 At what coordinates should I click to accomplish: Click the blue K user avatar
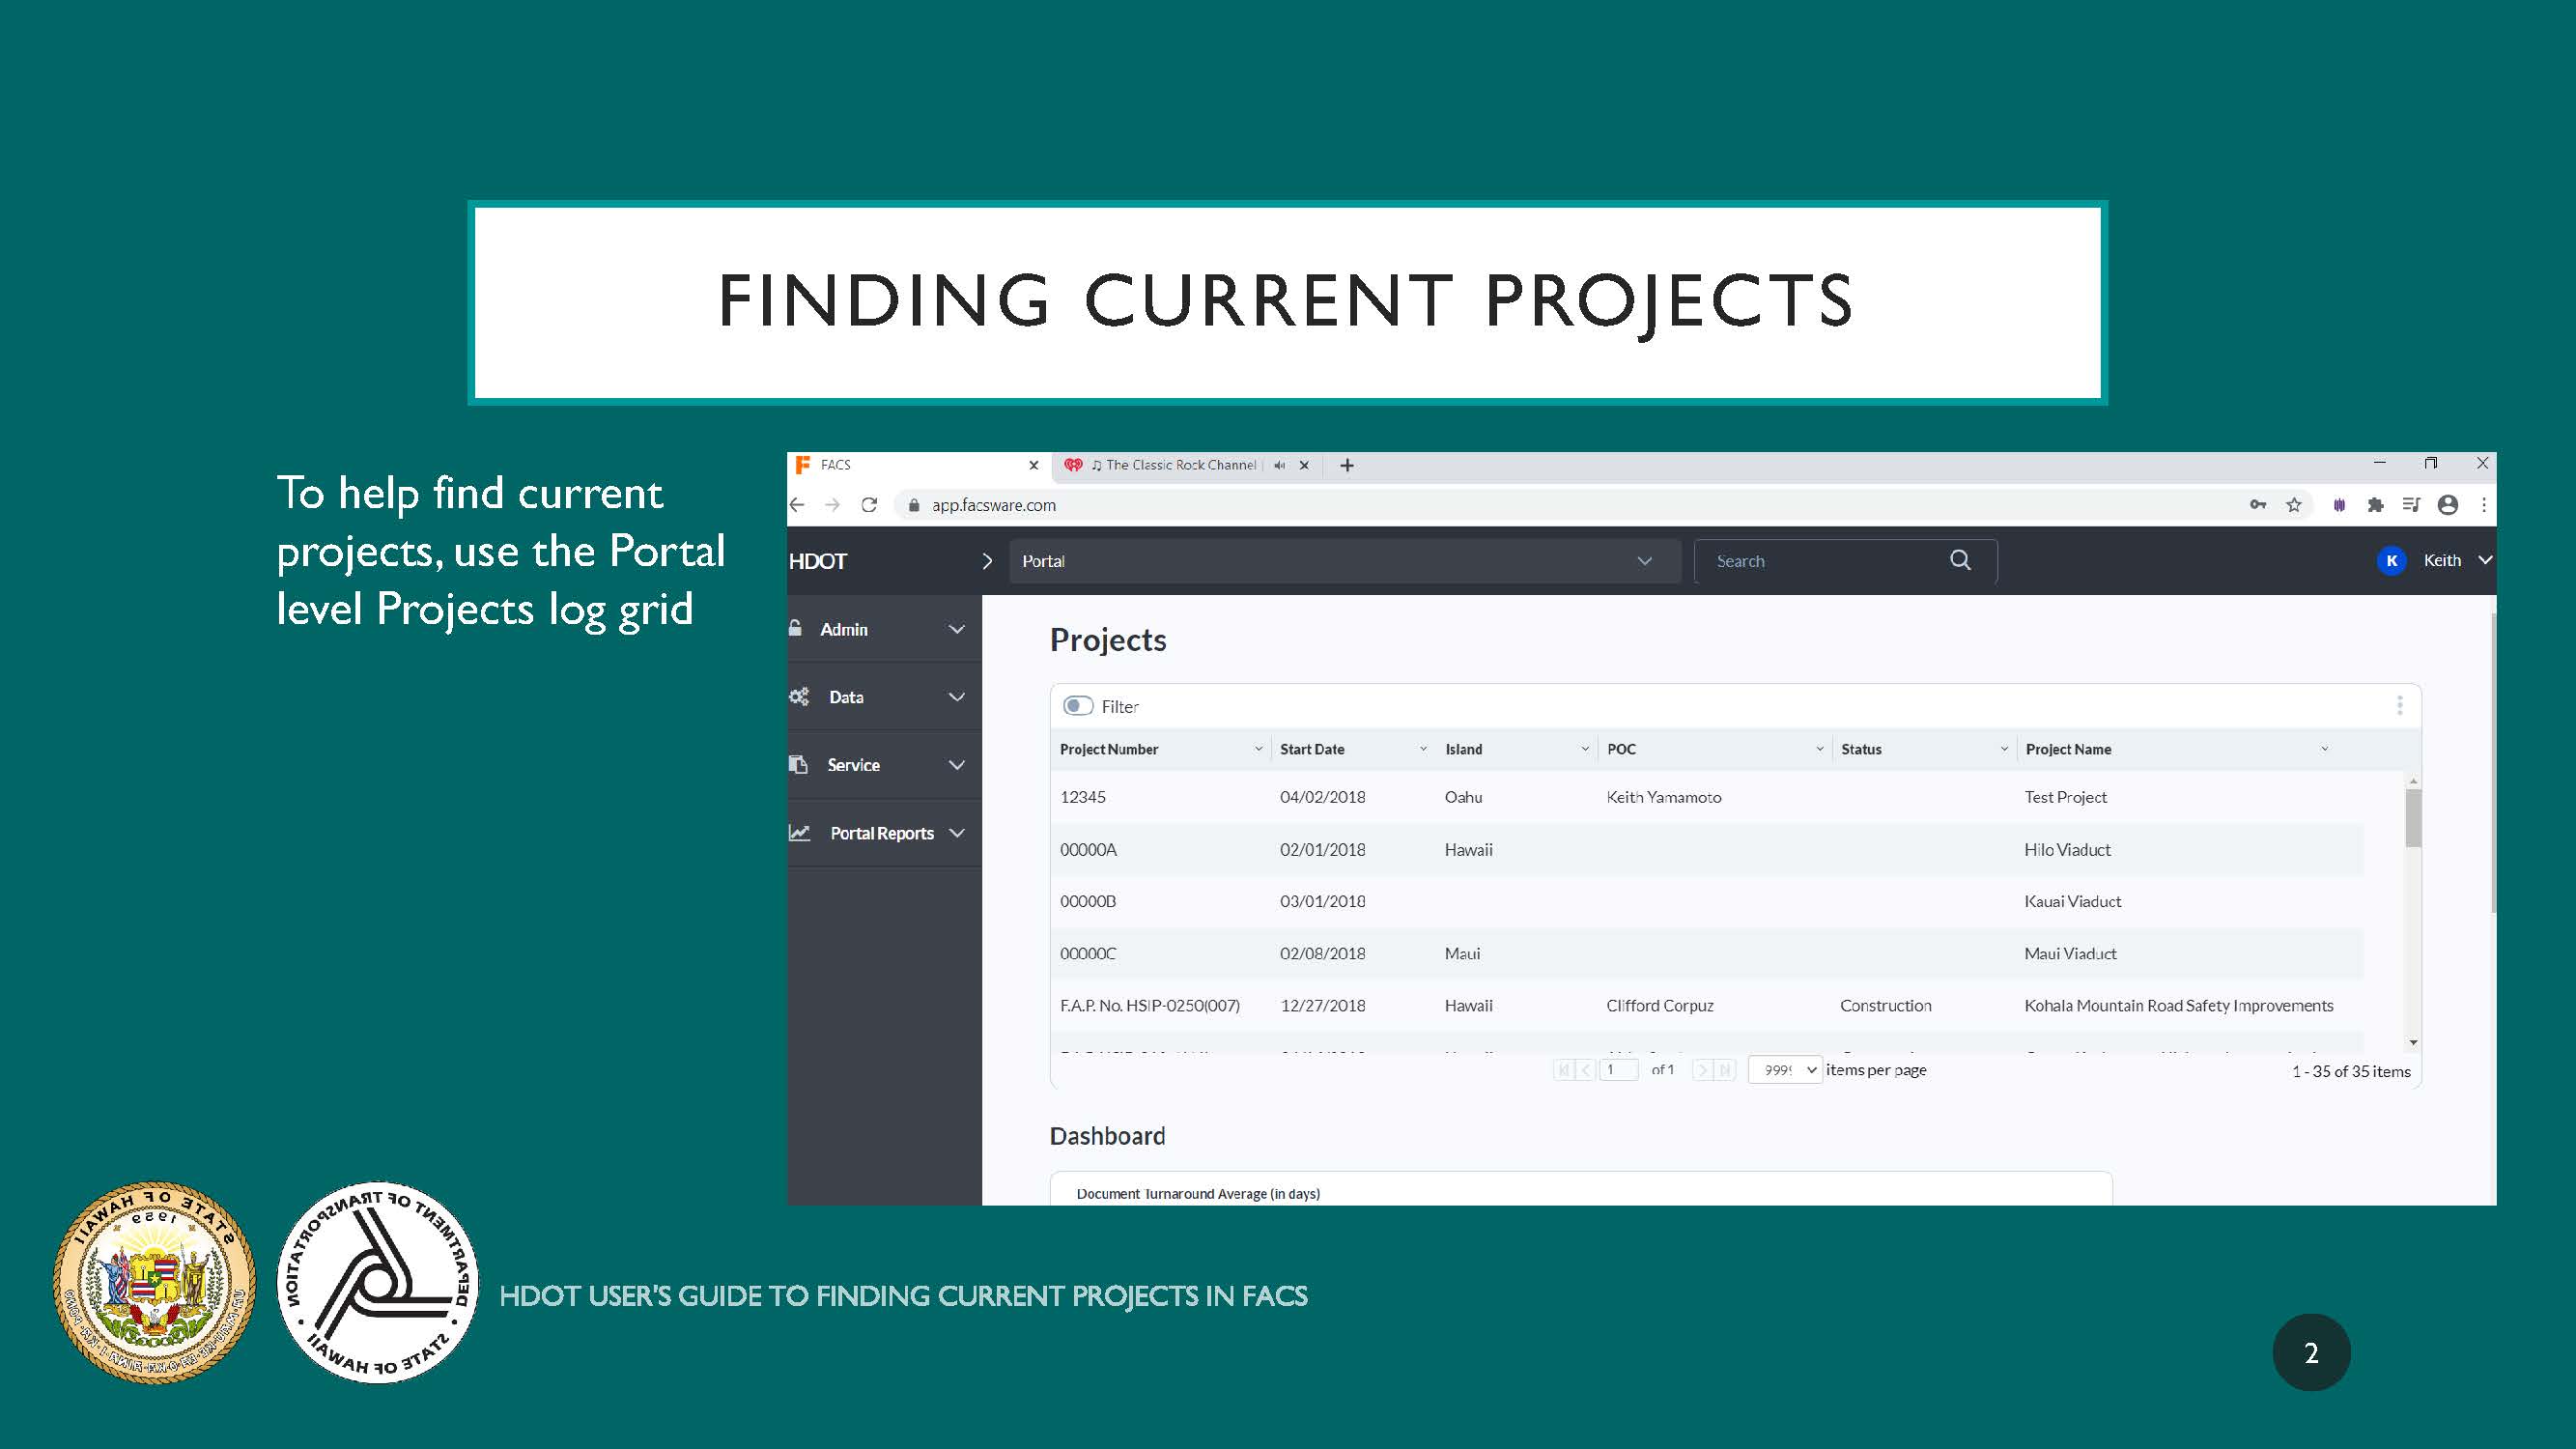click(2391, 560)
